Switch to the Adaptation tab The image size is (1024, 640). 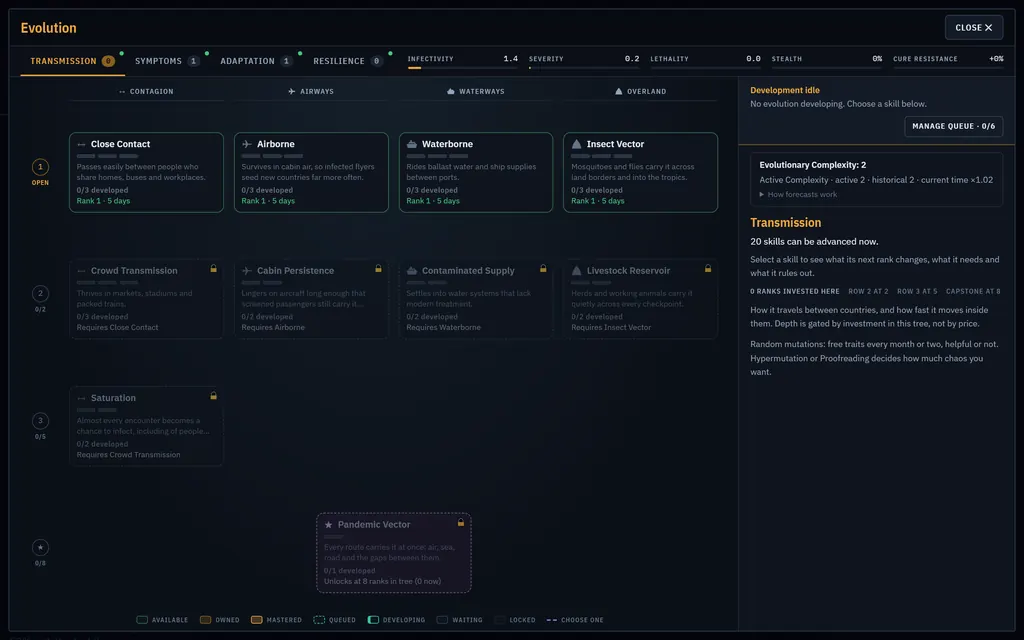tap(256, 61)
